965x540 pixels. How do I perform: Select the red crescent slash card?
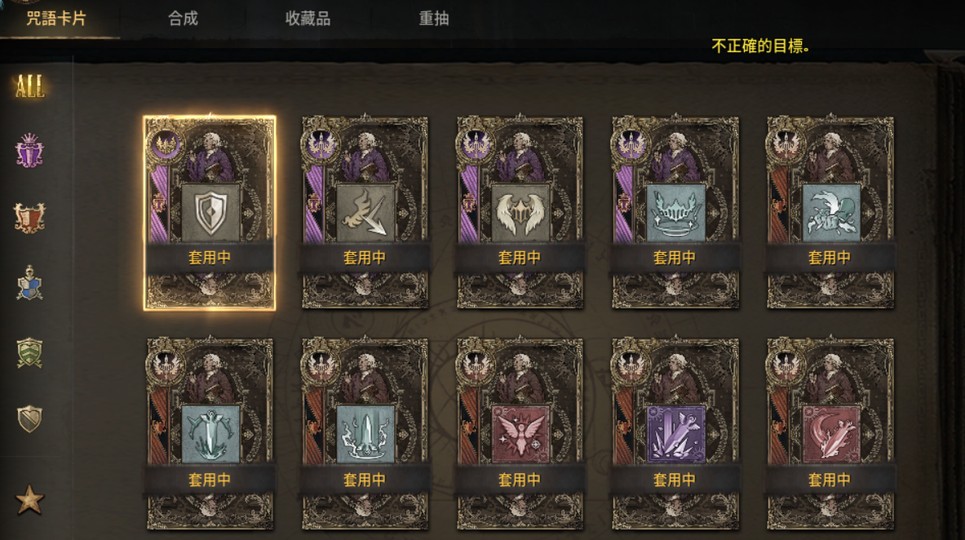click(x=830, y=433)
